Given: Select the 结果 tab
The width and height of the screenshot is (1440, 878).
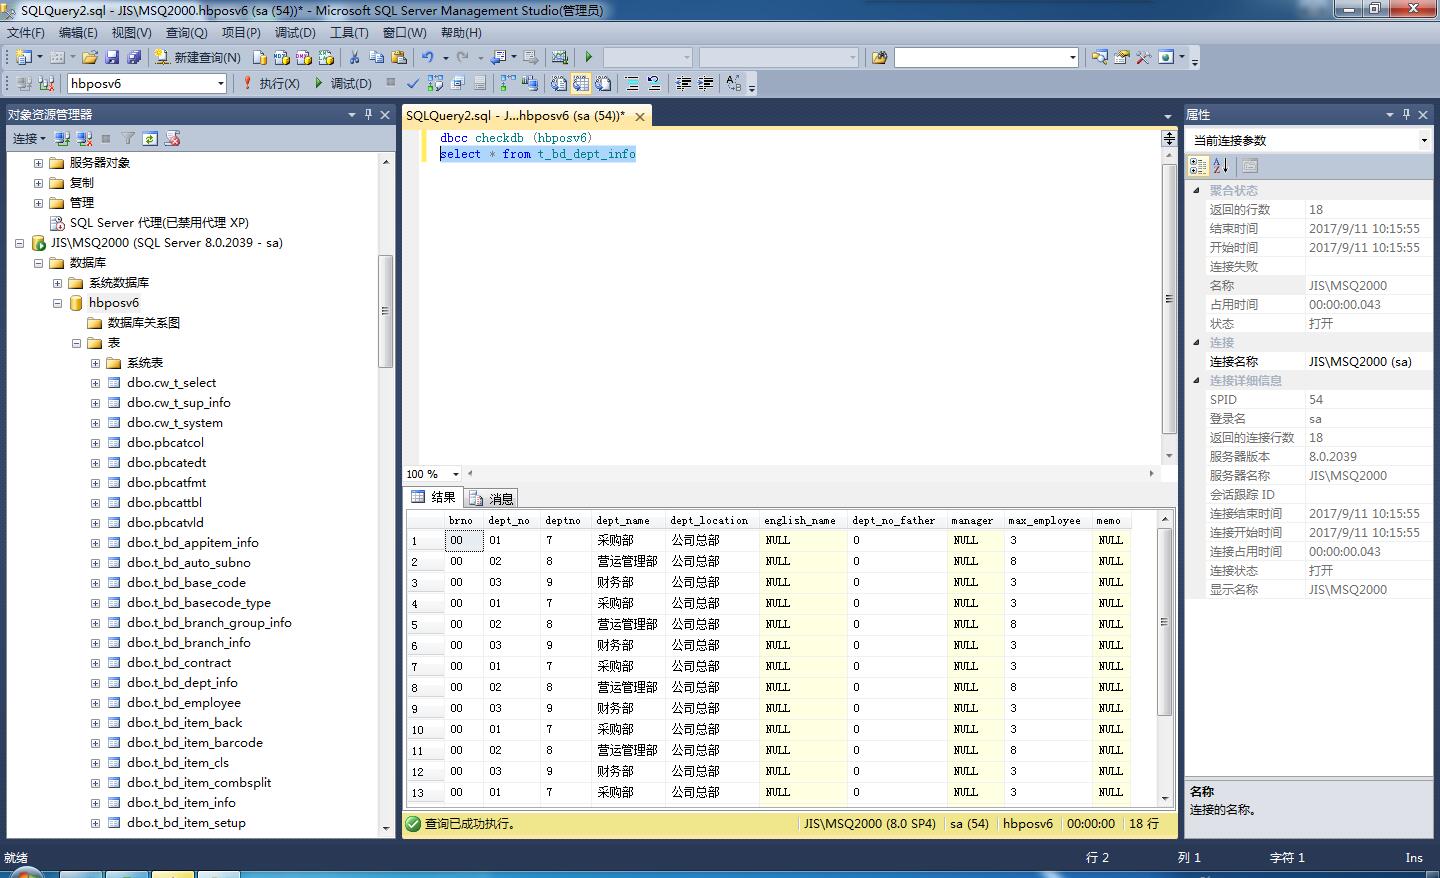Looking at the screenshot, I should click(x=434, y=497).
